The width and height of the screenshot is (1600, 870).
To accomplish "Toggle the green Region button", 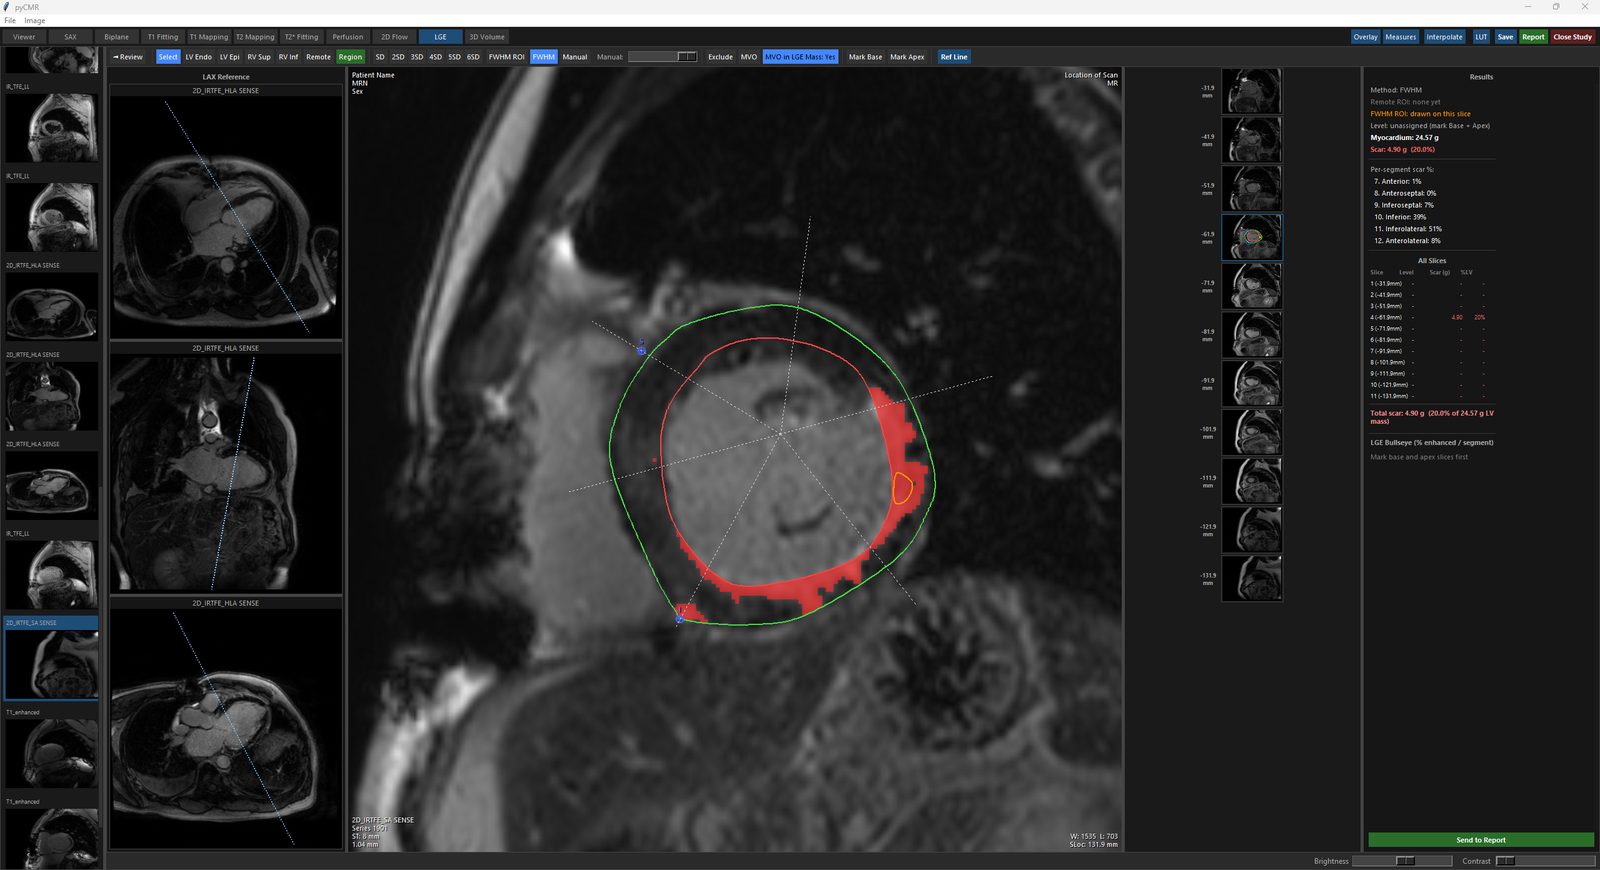I will (350, 57).
